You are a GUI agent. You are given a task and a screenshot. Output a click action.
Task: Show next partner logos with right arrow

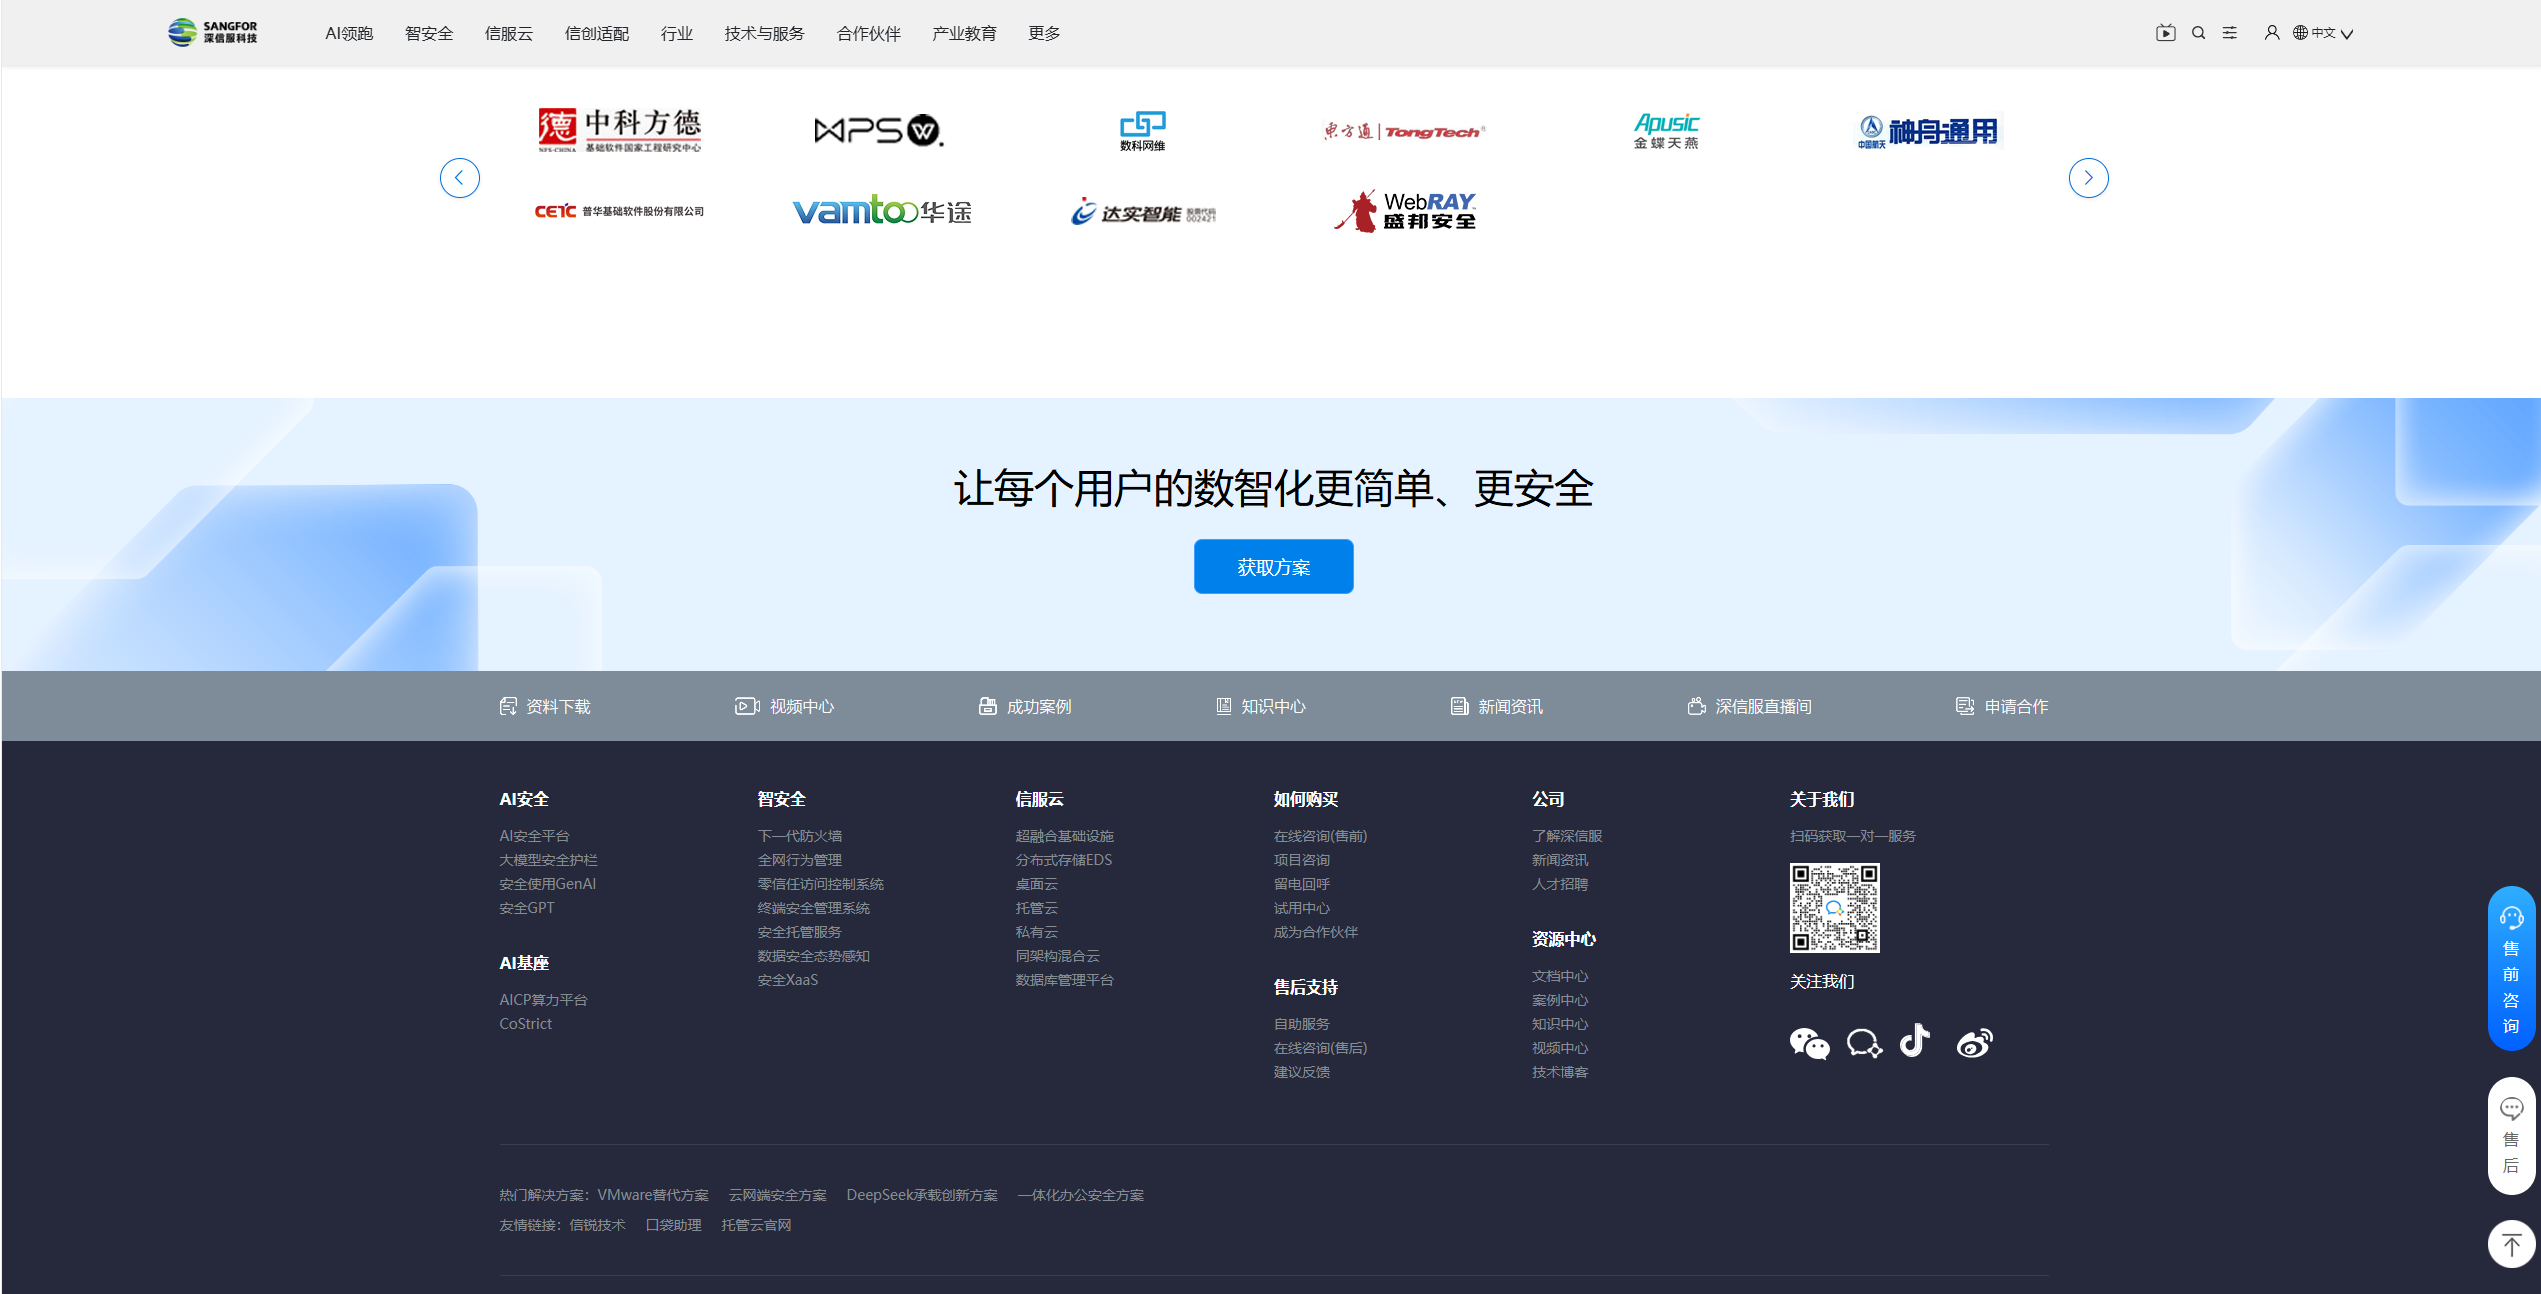2088,178
